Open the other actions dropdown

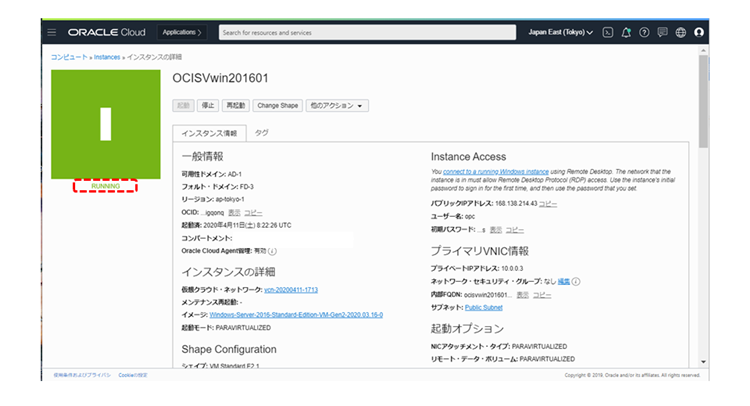tap(337, 106)
